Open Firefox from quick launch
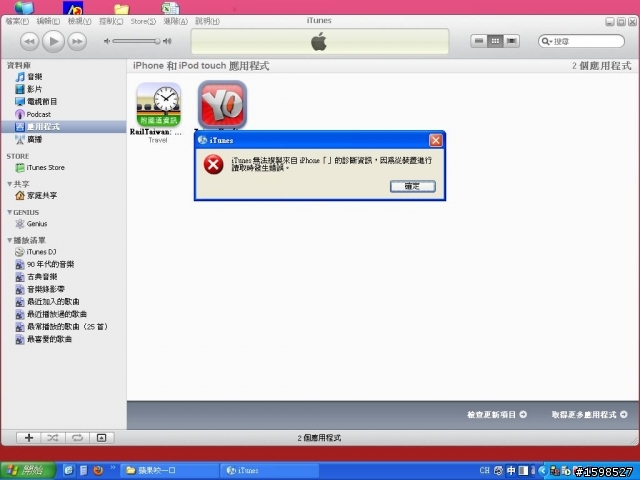The height and width of the screenshot is (480, 640). [98, 471]
